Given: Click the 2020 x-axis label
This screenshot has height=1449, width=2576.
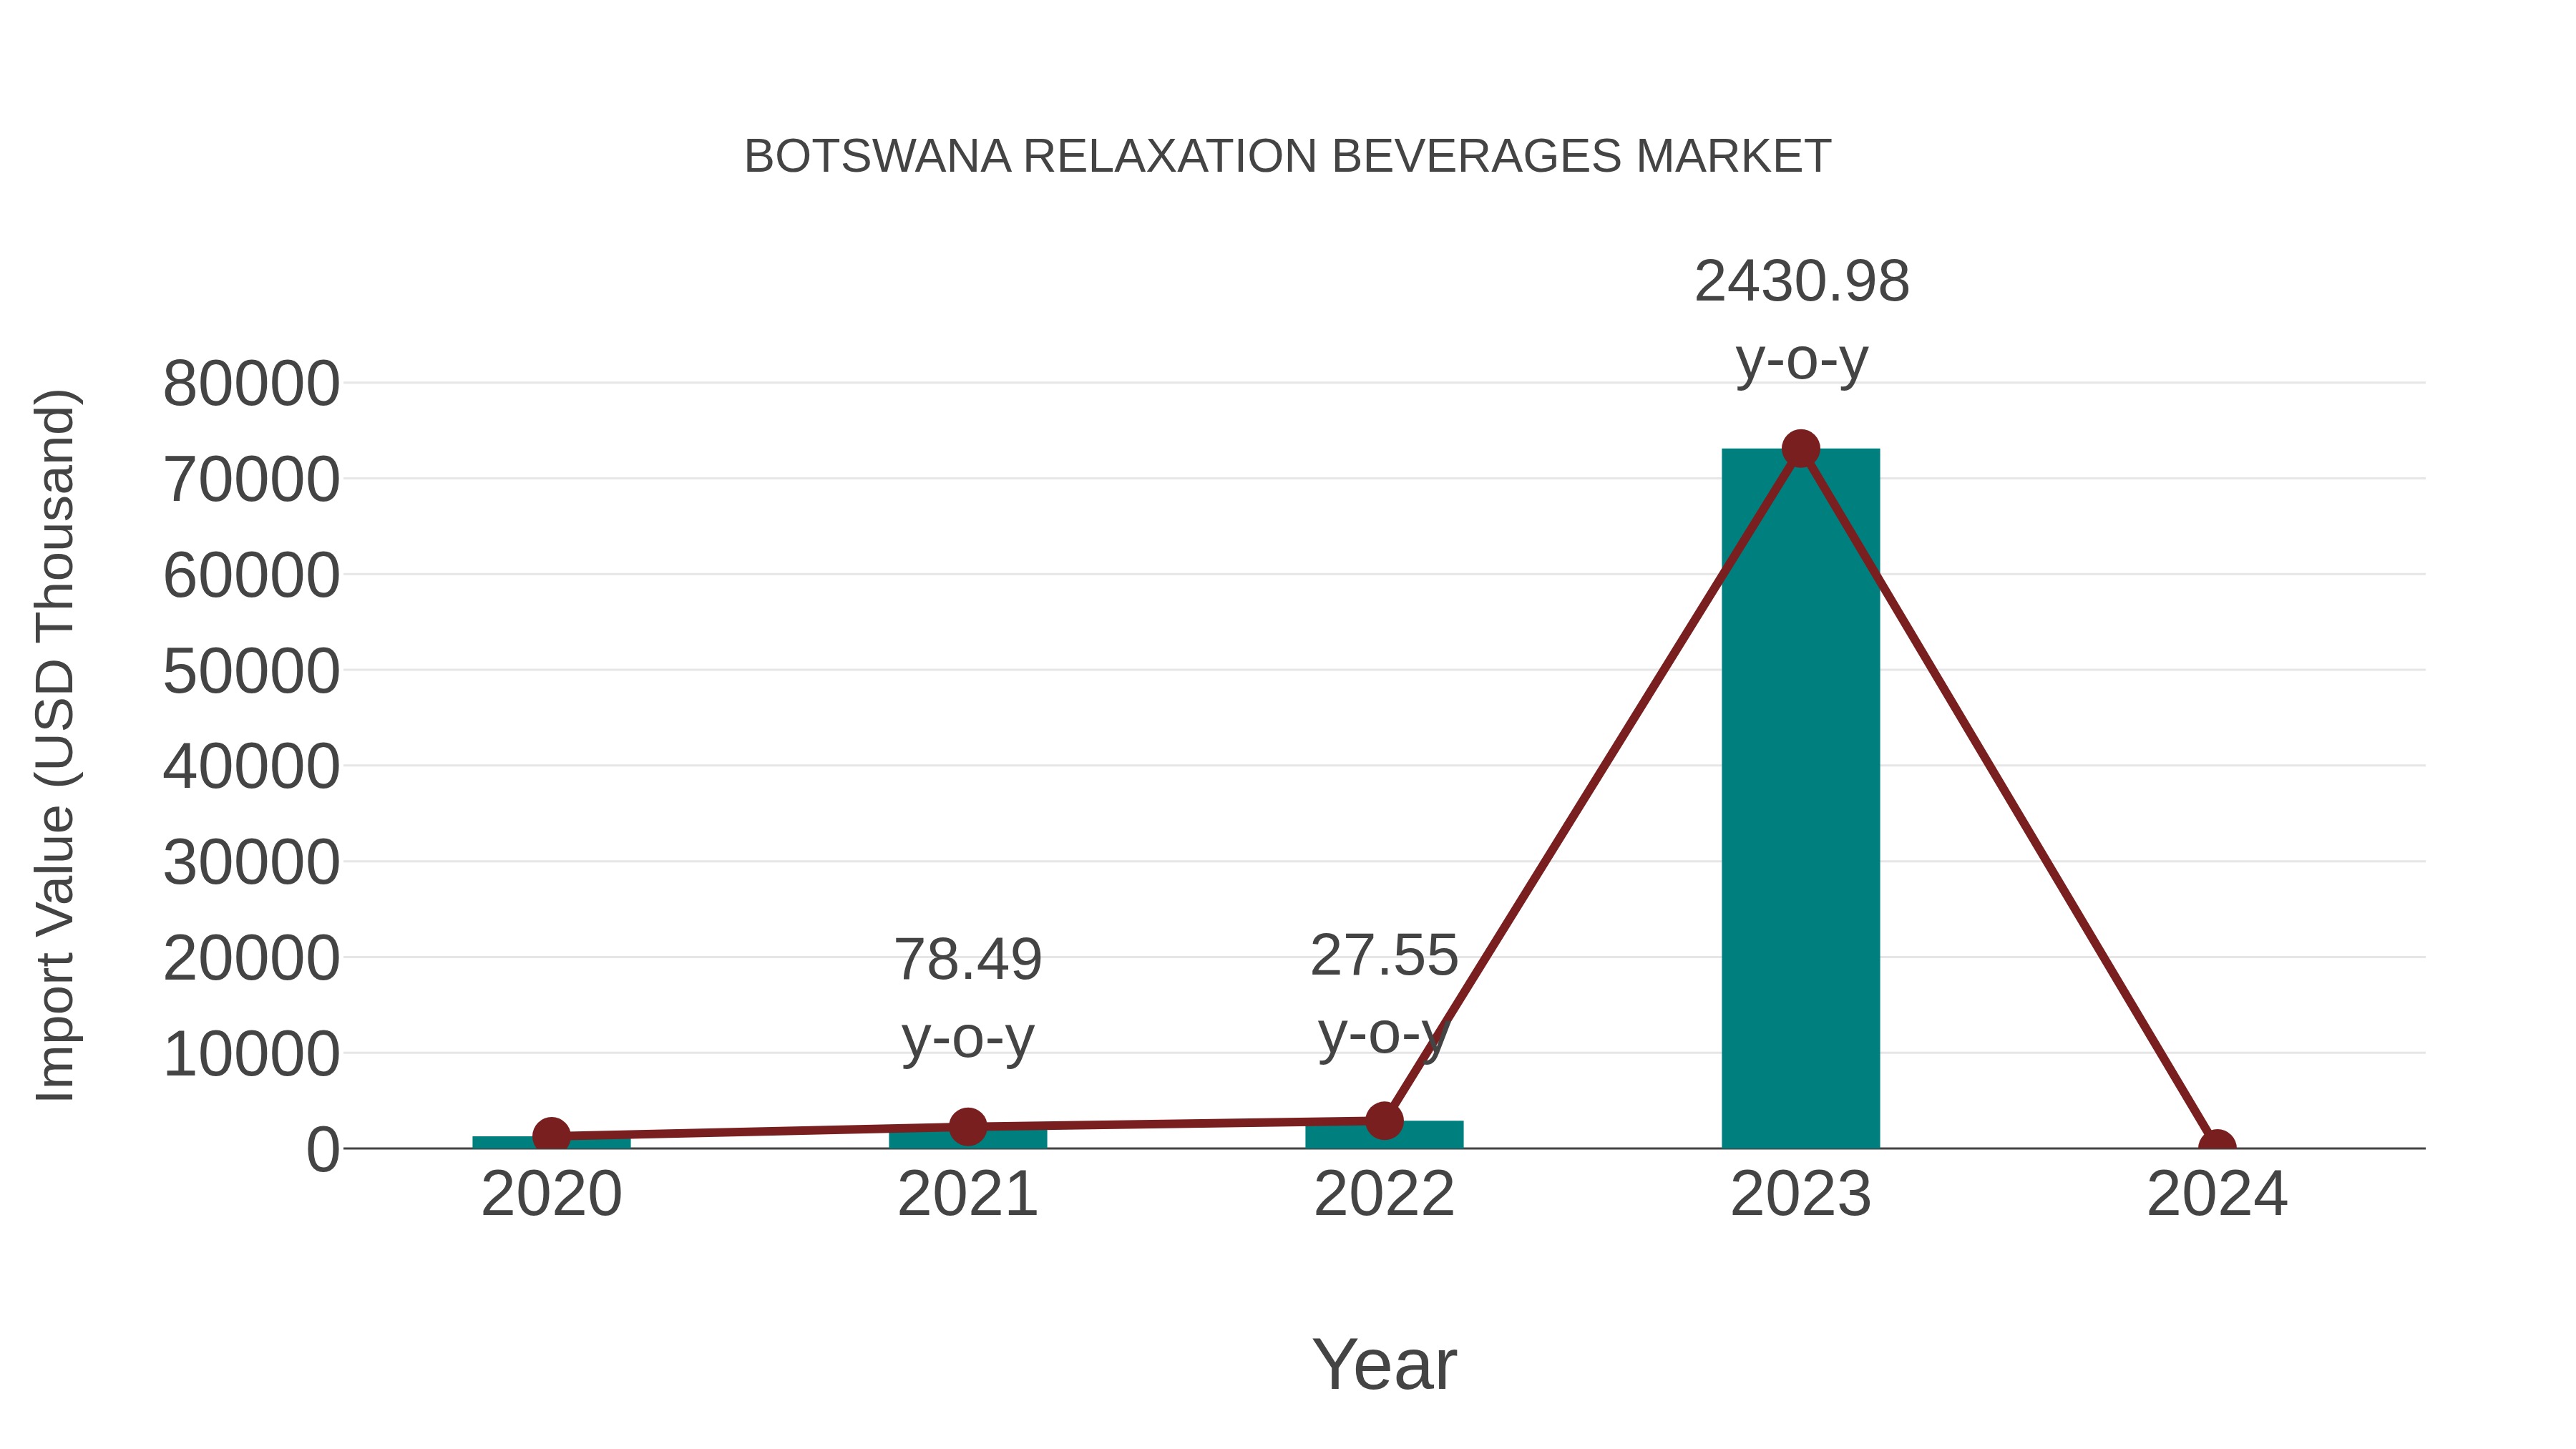Looking at the screenshot, I should (551, 1194).
